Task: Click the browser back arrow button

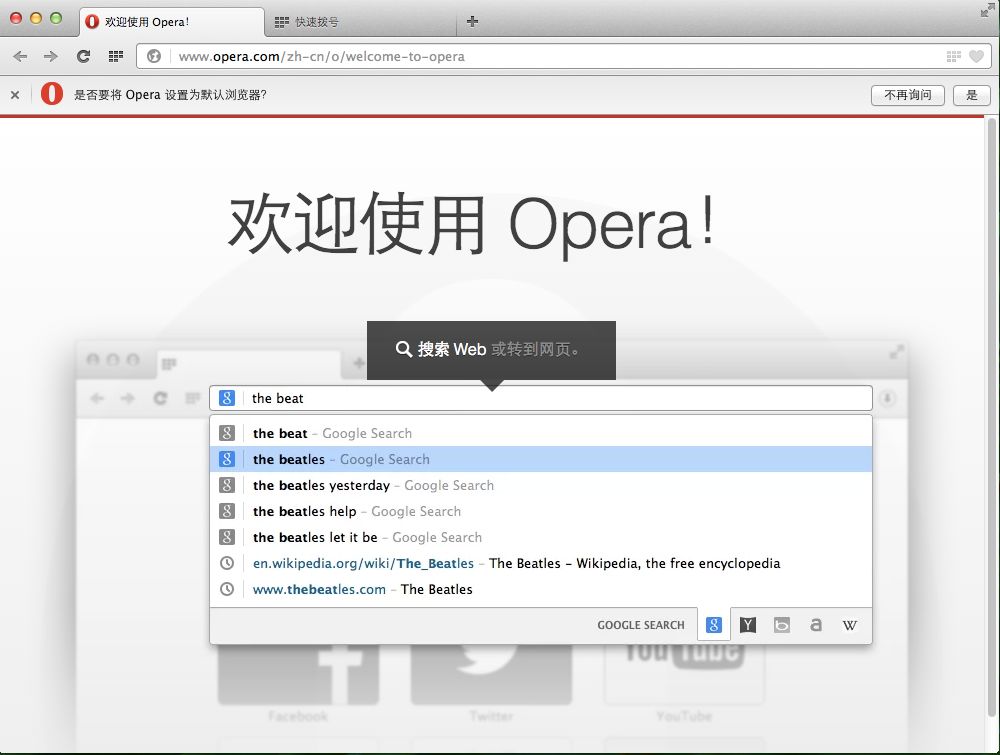Action: pyautogui.click(x=20, y=56)
